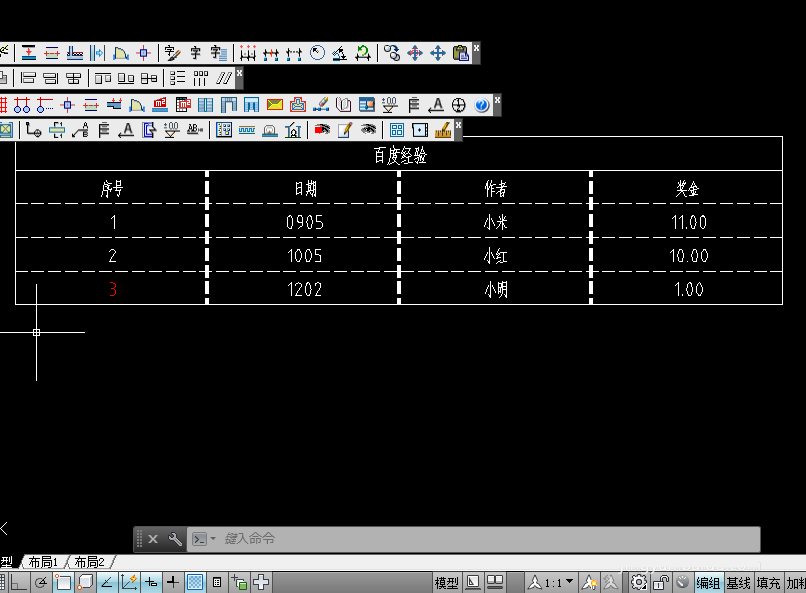Toggle object snap in status bar
This screenshot has width=806, height=593.
(x=63, y=582)
